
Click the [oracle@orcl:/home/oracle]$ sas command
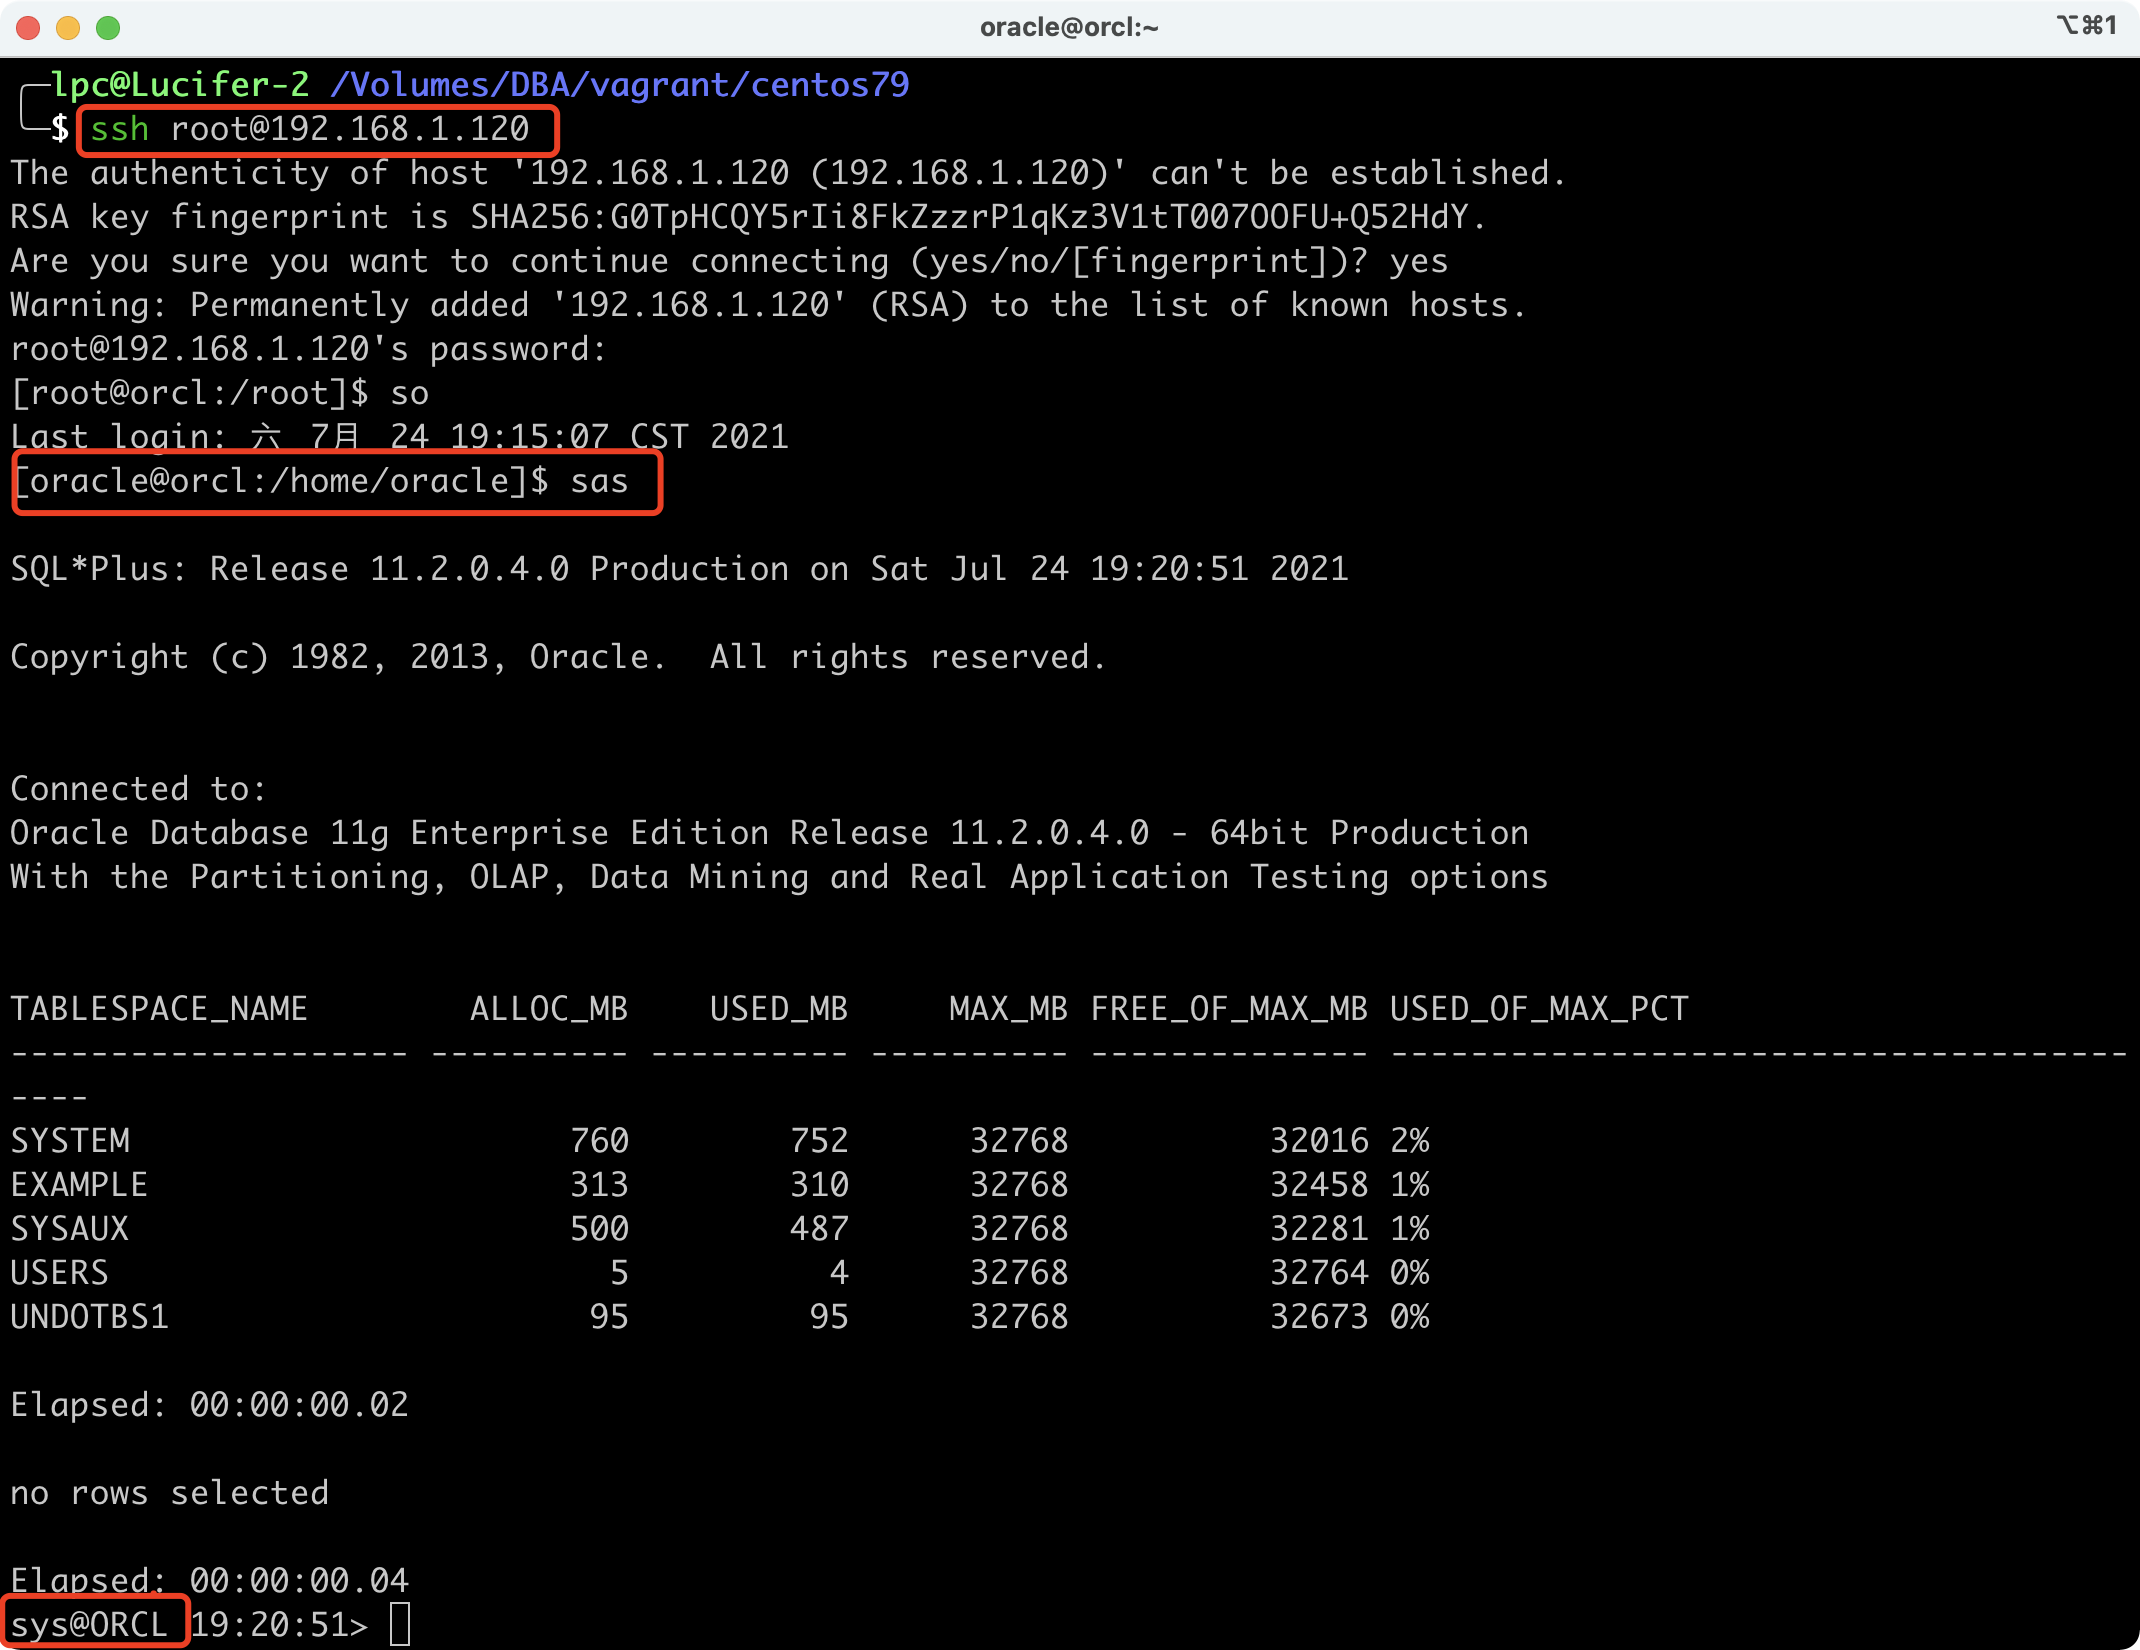[320, 481]
